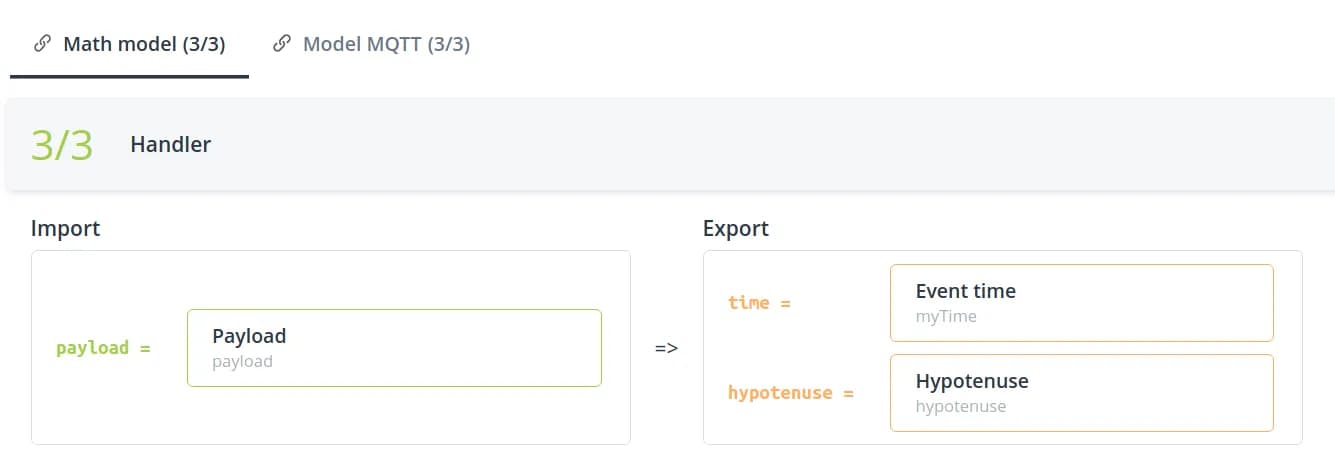Click the Export section heading
The image size is (1335, 461).
736,228
